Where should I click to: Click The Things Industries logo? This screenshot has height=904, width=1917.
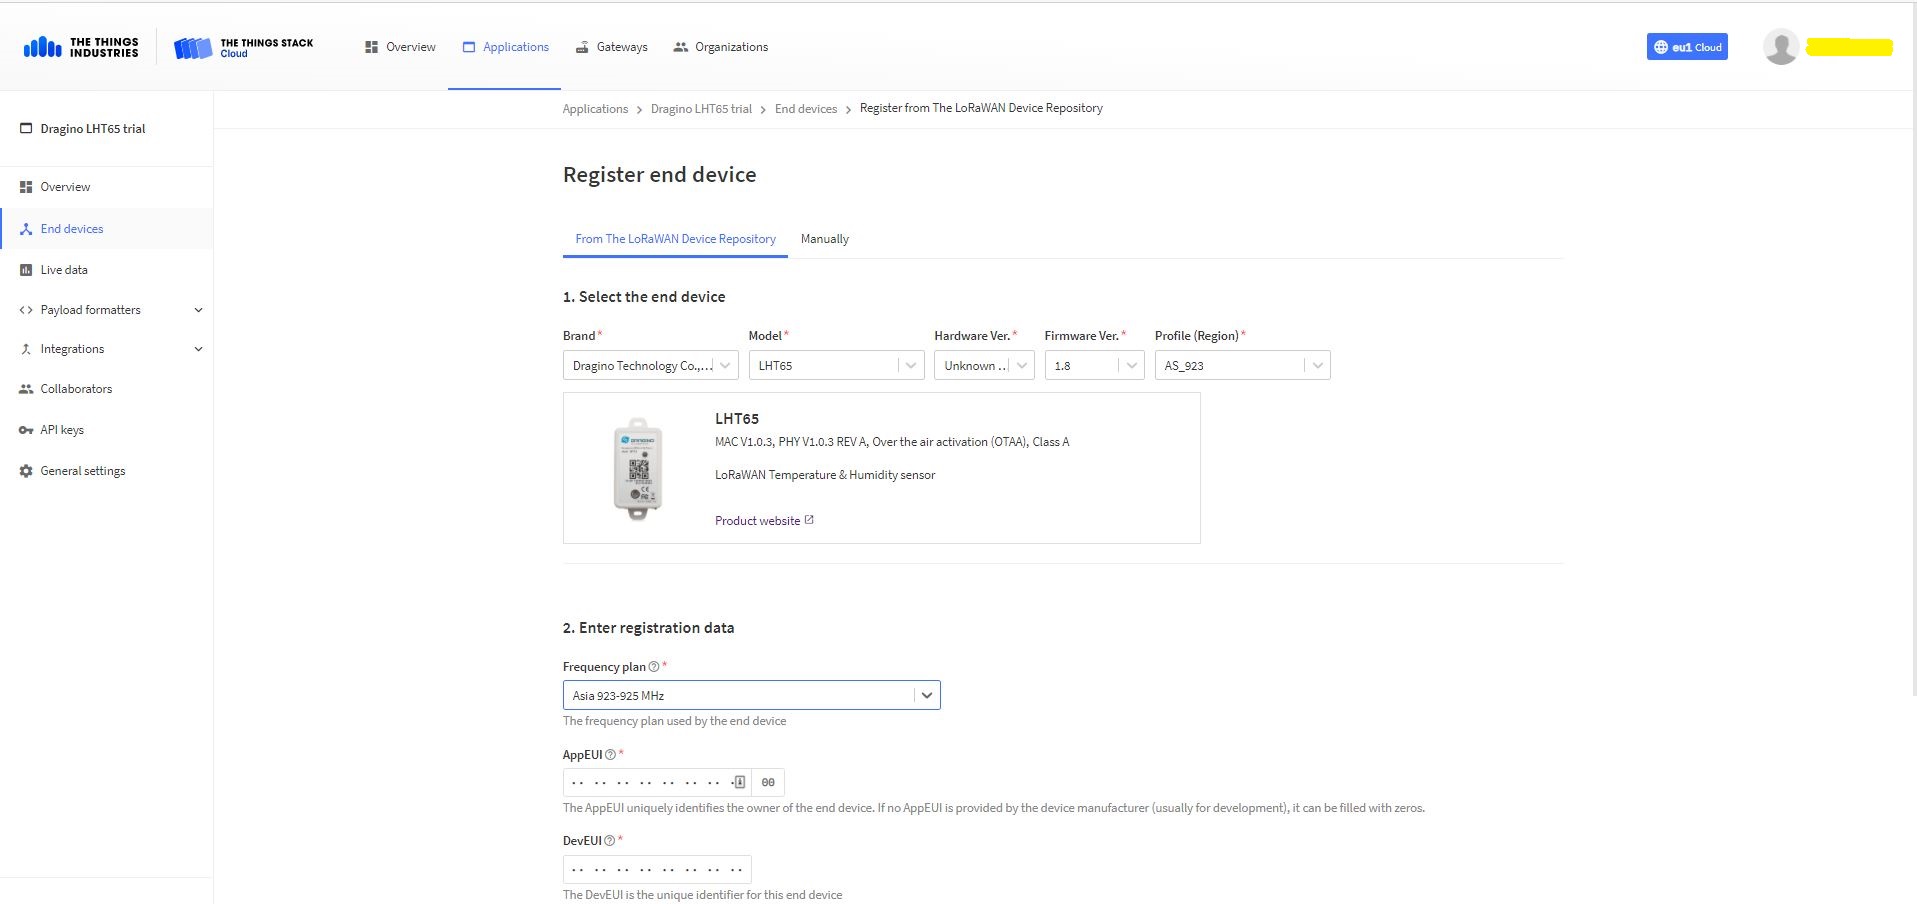click(81, 47)
